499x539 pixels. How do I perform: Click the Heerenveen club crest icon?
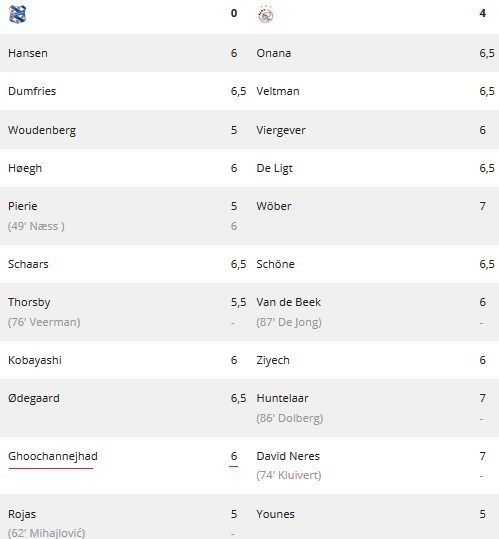tap(17, 14)
